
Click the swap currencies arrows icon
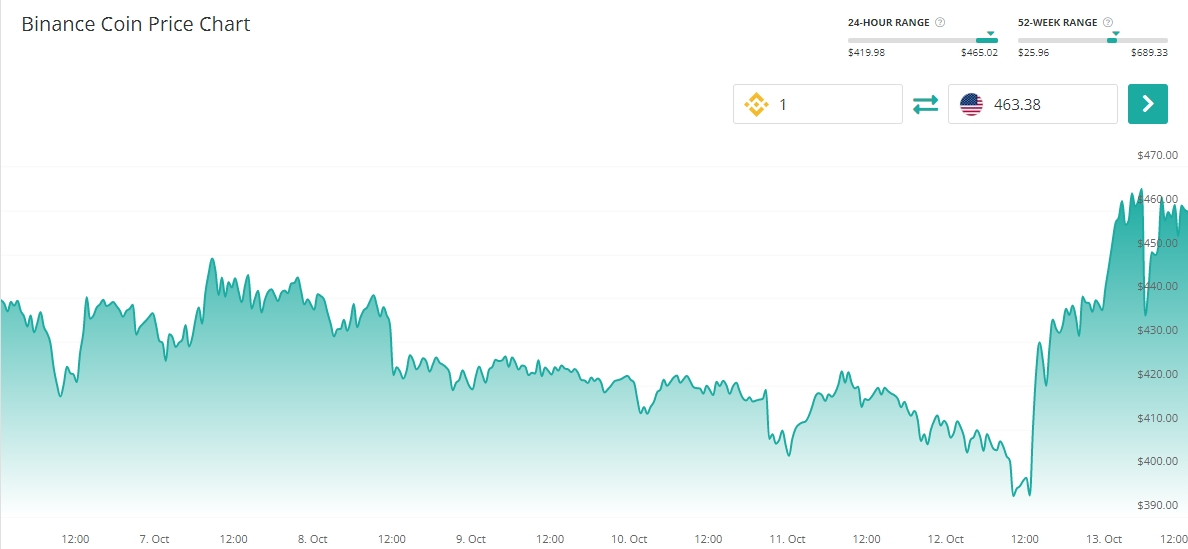(925, 104)
